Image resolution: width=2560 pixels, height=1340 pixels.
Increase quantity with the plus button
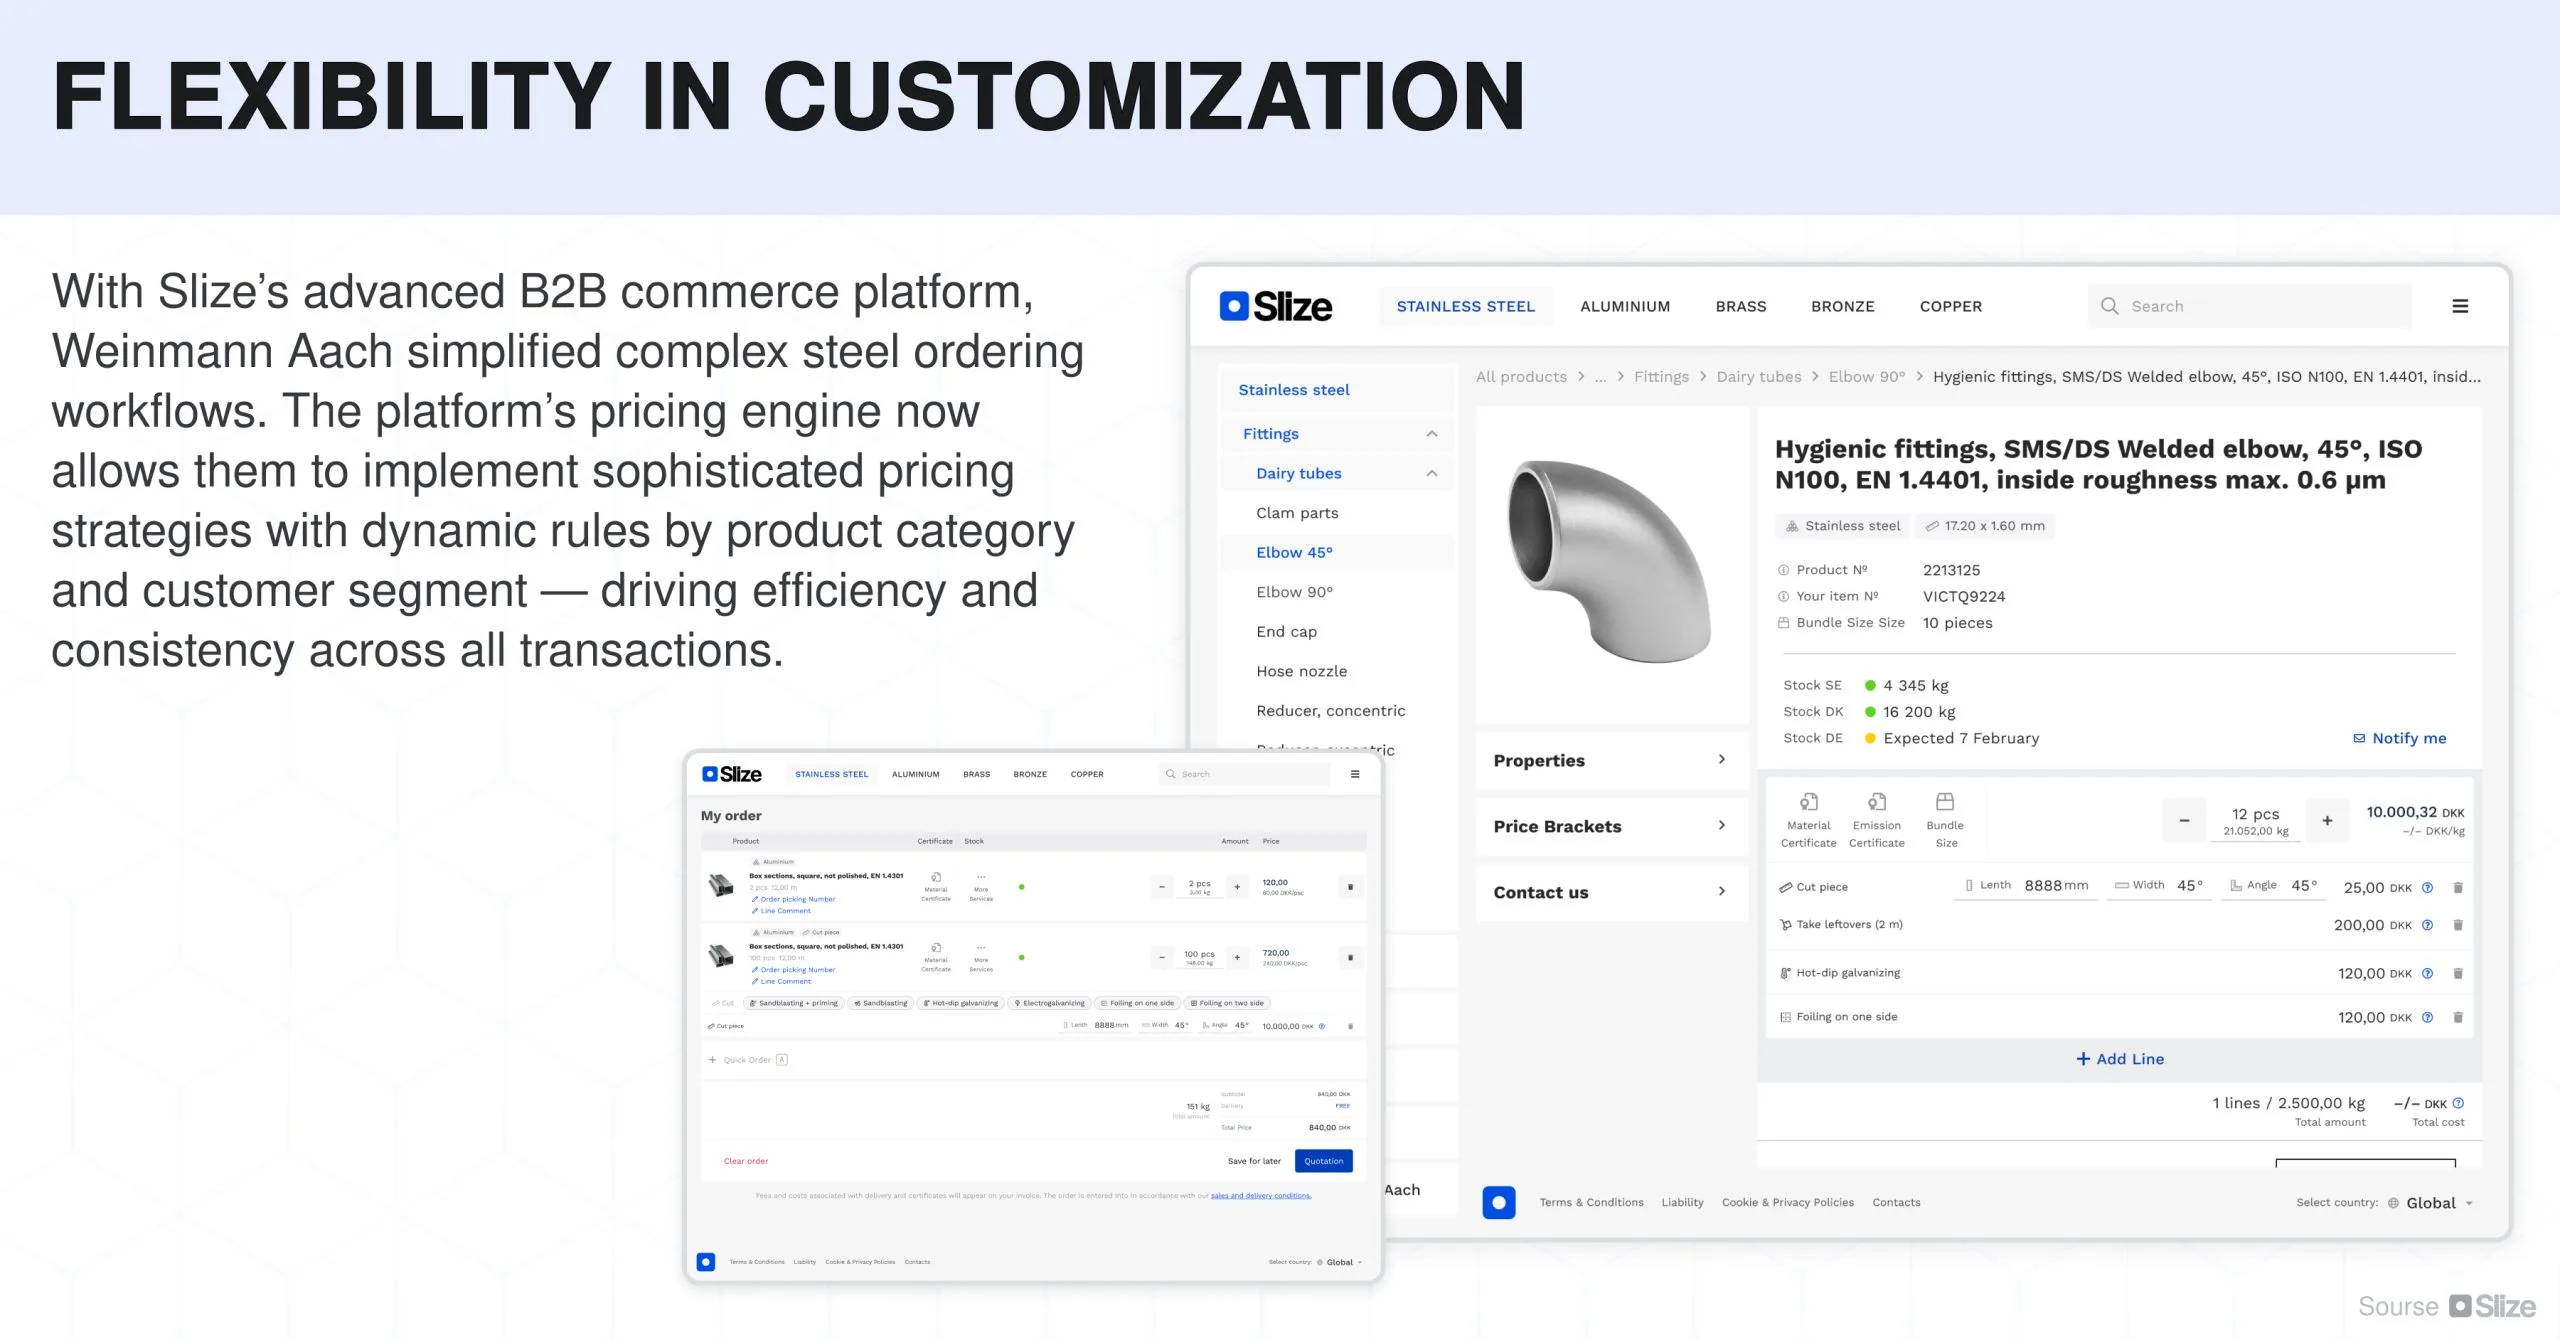point(2327,821)
